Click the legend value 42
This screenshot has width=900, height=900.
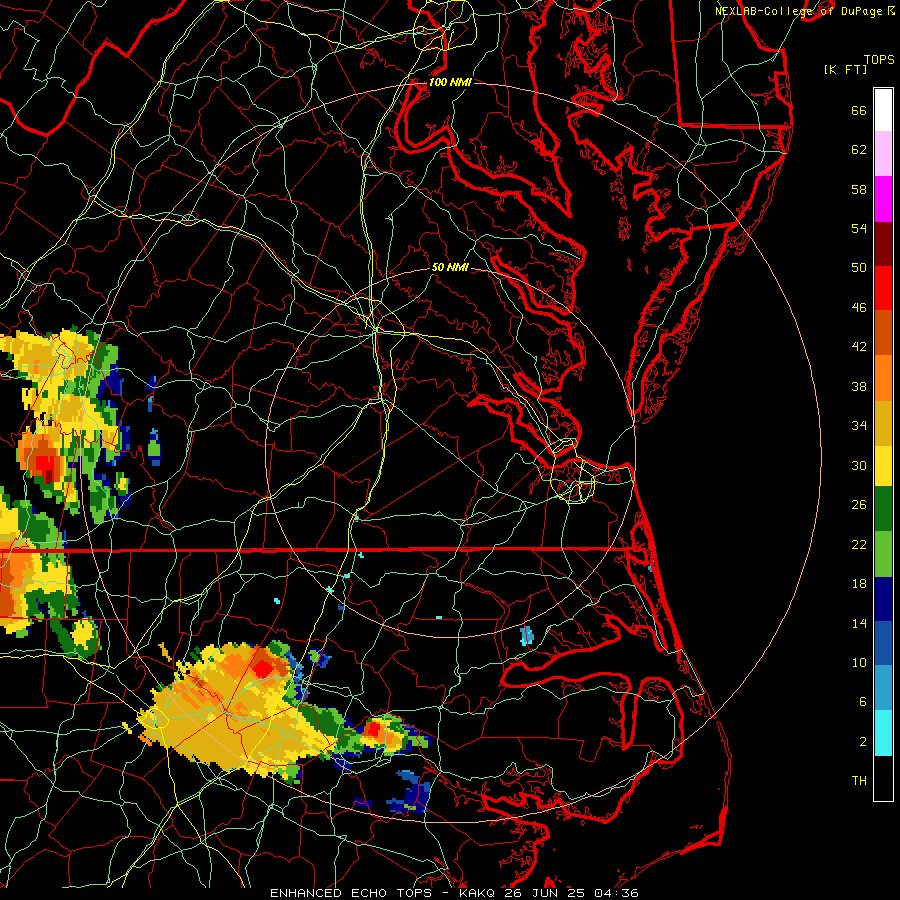coord(859,347)
